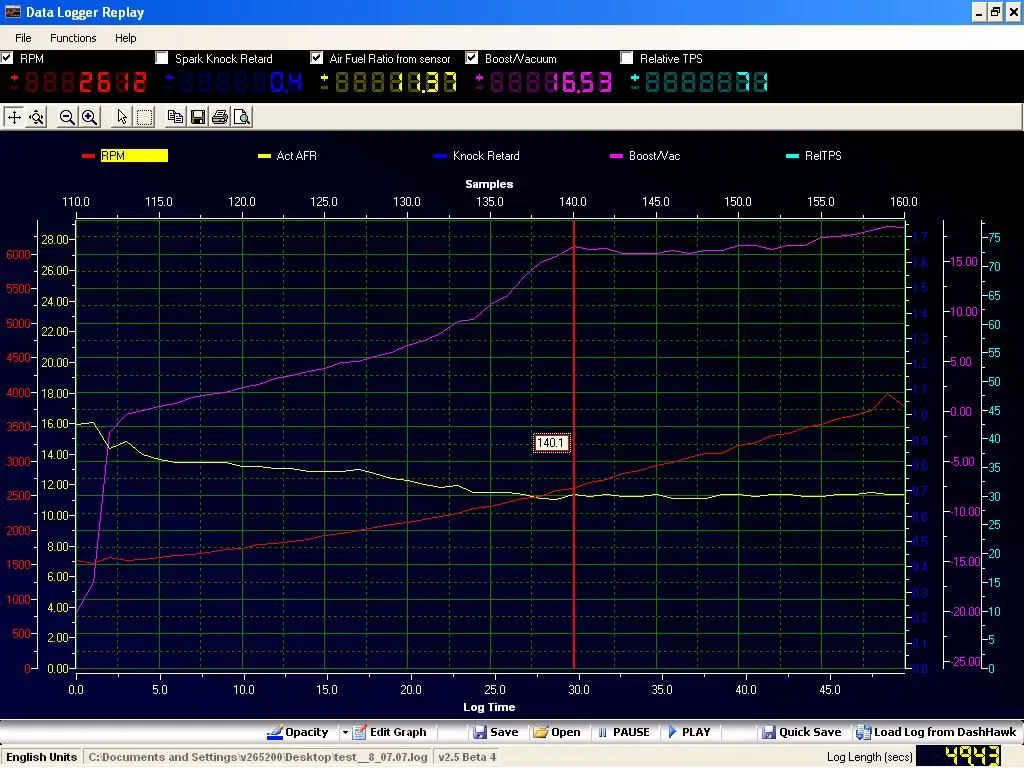Pause the log replay

[623, 732]
